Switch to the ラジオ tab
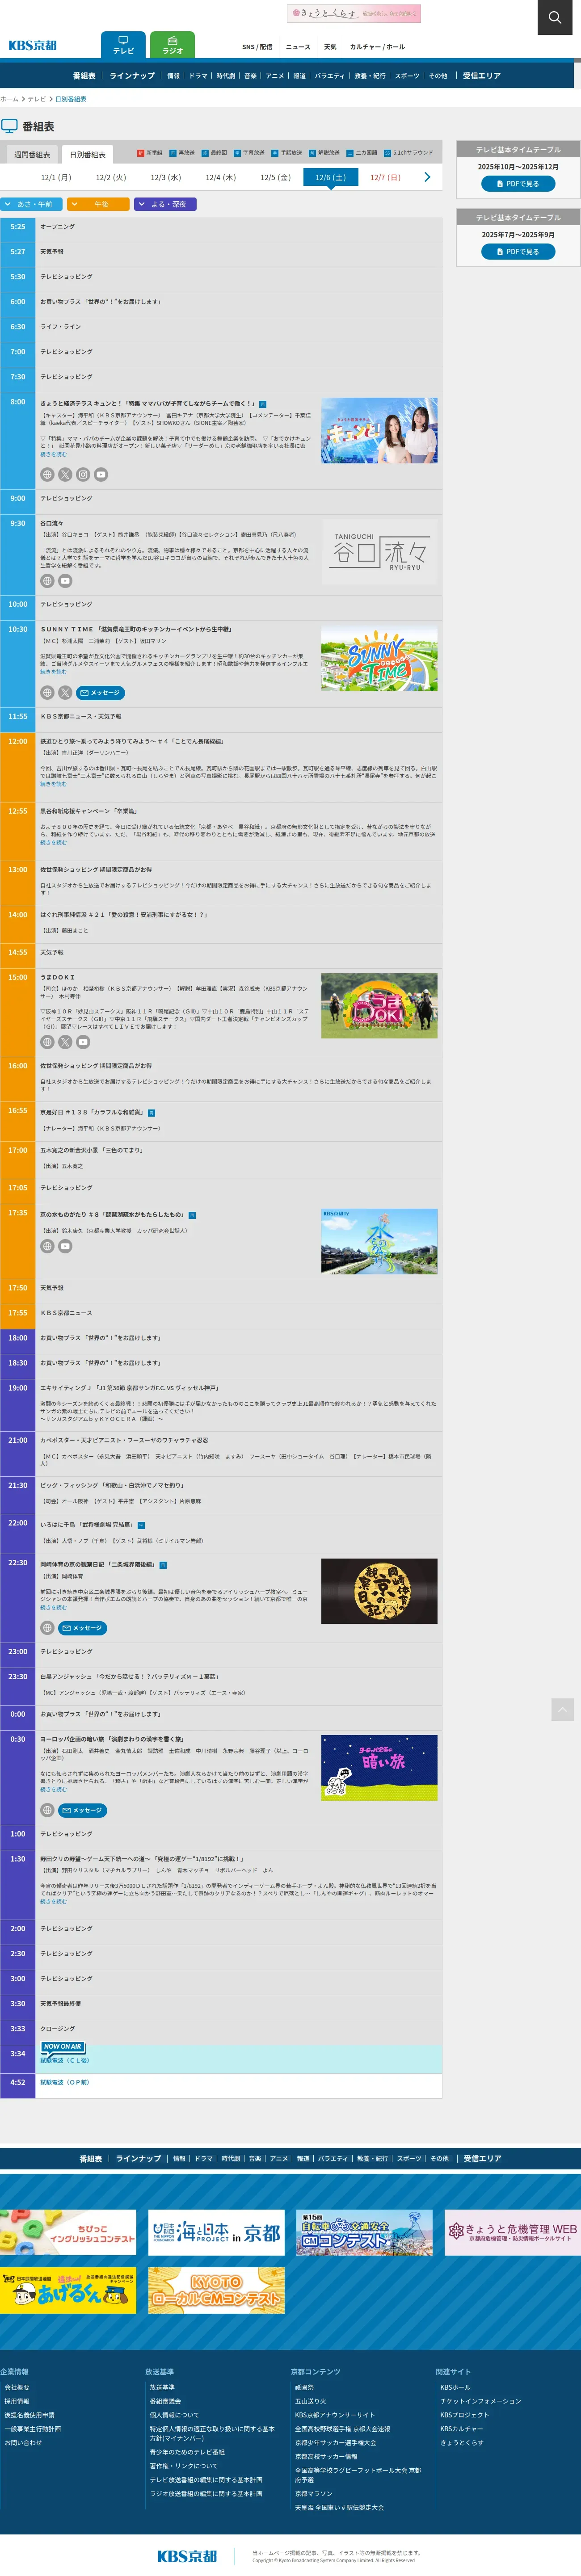Viewport: 581px width, 2576px height. click(x=172, y=45)
